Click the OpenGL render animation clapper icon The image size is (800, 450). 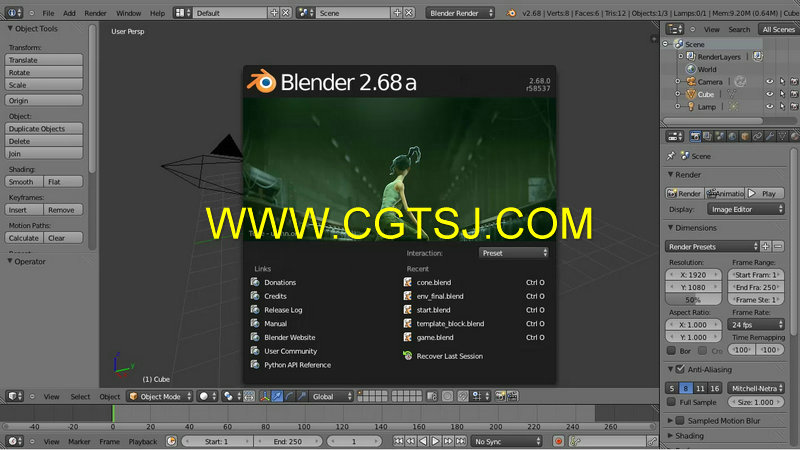coord(512,396)
